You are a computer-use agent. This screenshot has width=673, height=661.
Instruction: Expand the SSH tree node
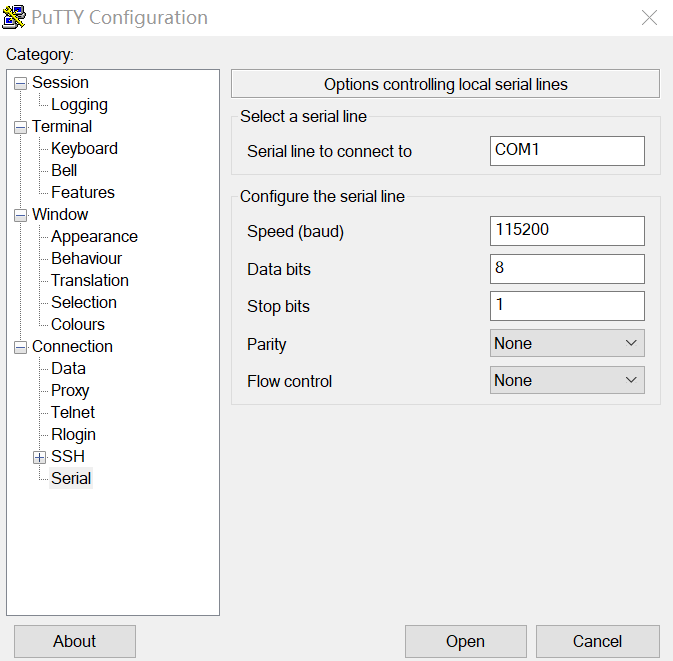[39, 458]
